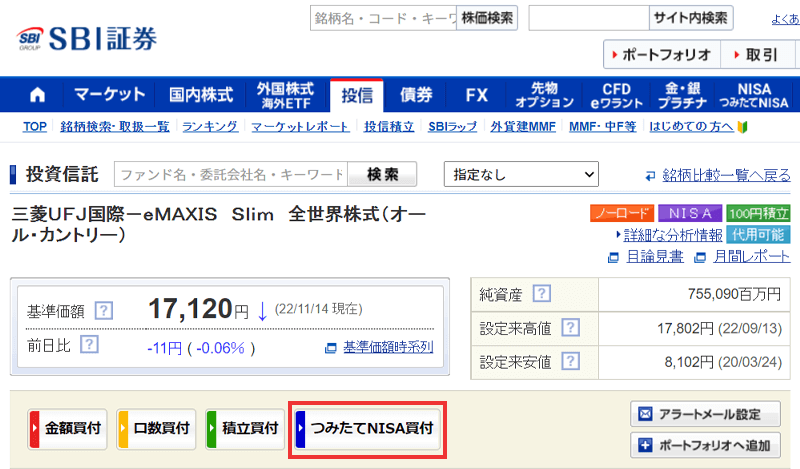Viewport: 800px width, 469px height.
Task: Click the サイト内検索 button
Action: (691, 18)
